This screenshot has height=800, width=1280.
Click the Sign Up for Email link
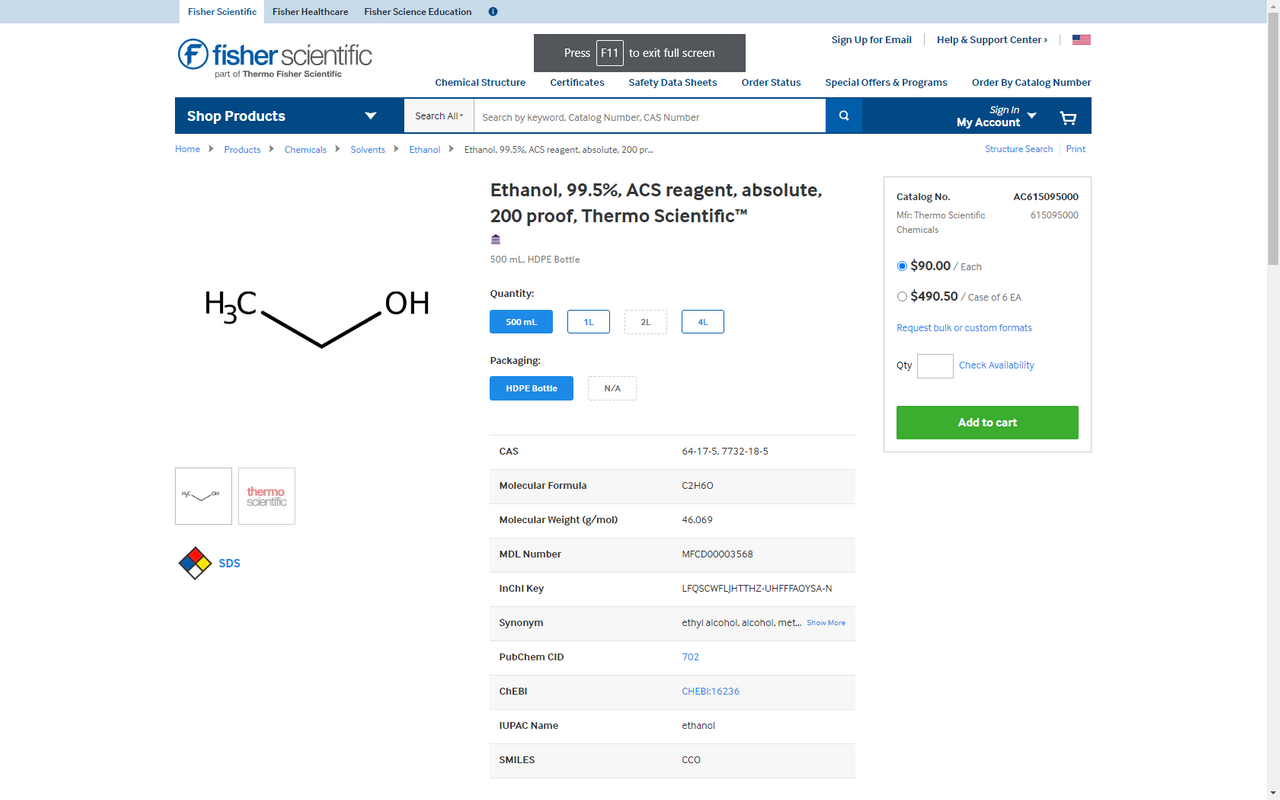tap(871, 40)
